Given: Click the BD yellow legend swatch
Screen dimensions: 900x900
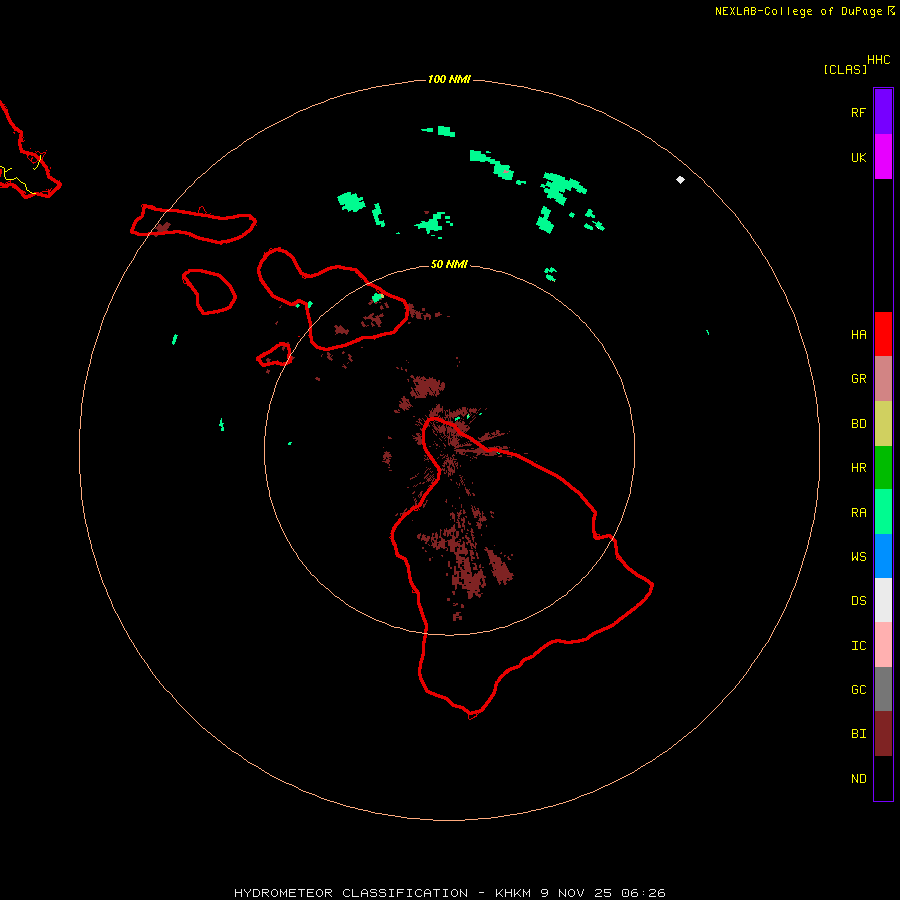Looking at the screenshot, I should tap(883, 424).
